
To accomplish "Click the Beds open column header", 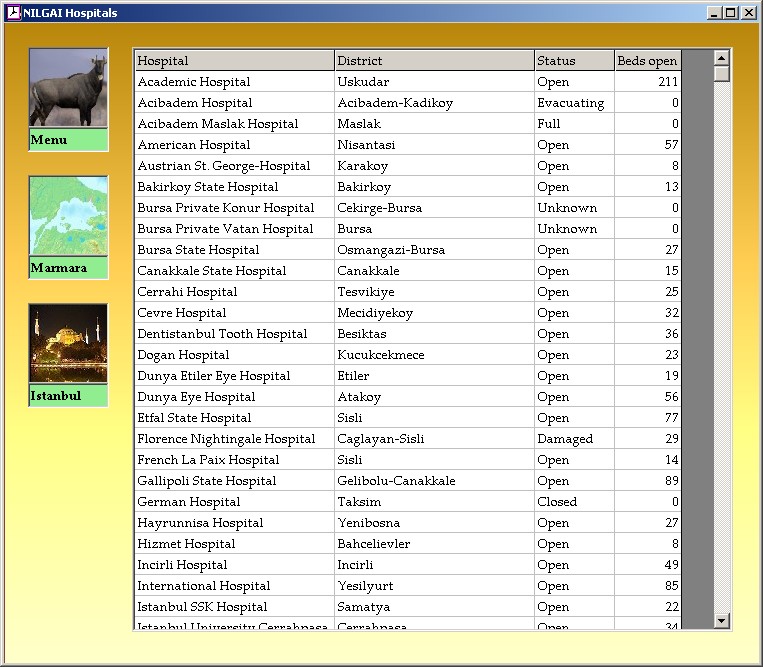I will (647, 61).
